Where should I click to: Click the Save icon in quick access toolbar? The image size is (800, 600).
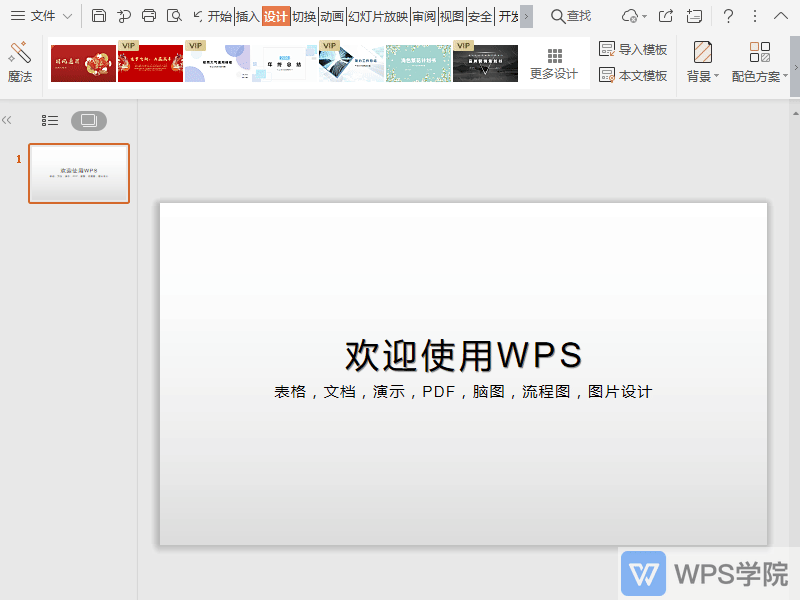tap(99, 16)
